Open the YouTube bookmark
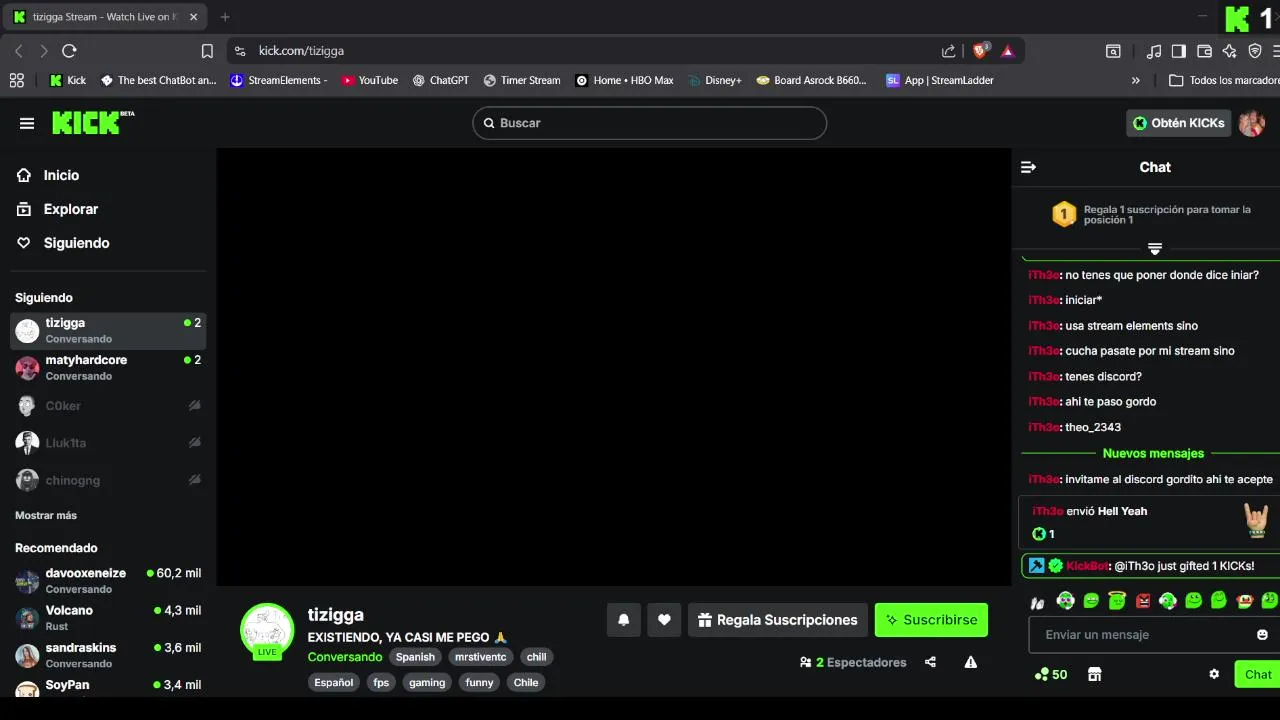Screen dimensions: 1280x720 [369, 80]
